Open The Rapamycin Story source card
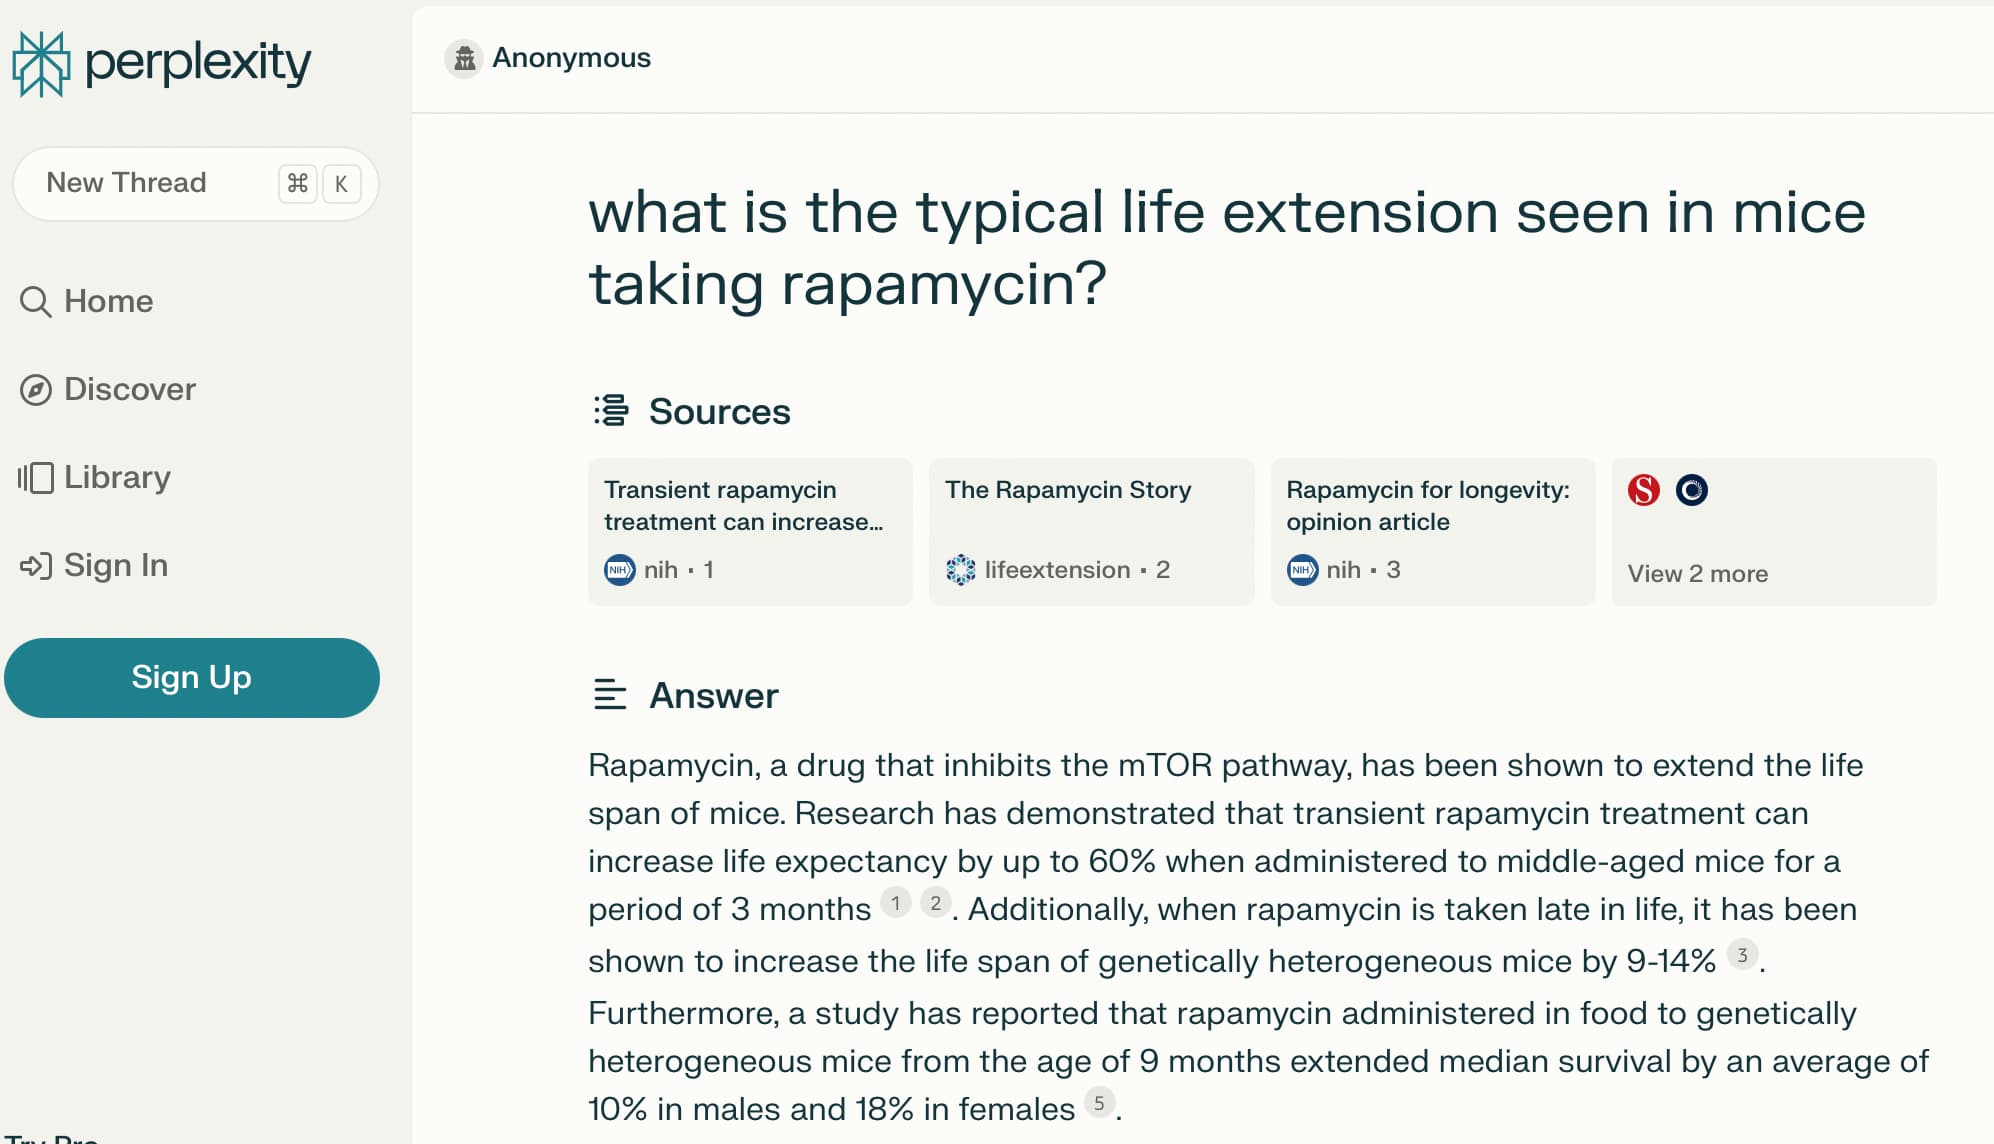1994x1144 pixels. point(1092,532)
